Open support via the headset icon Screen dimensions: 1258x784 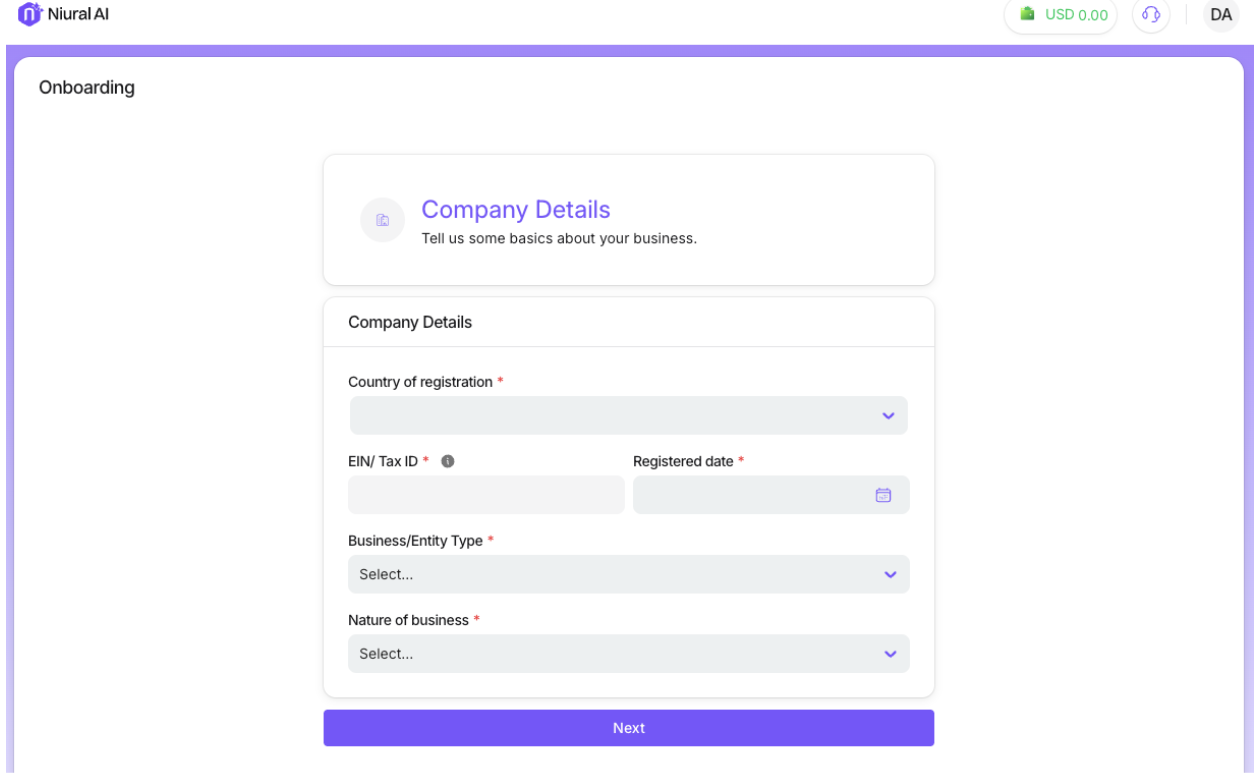coord(1151,14)
